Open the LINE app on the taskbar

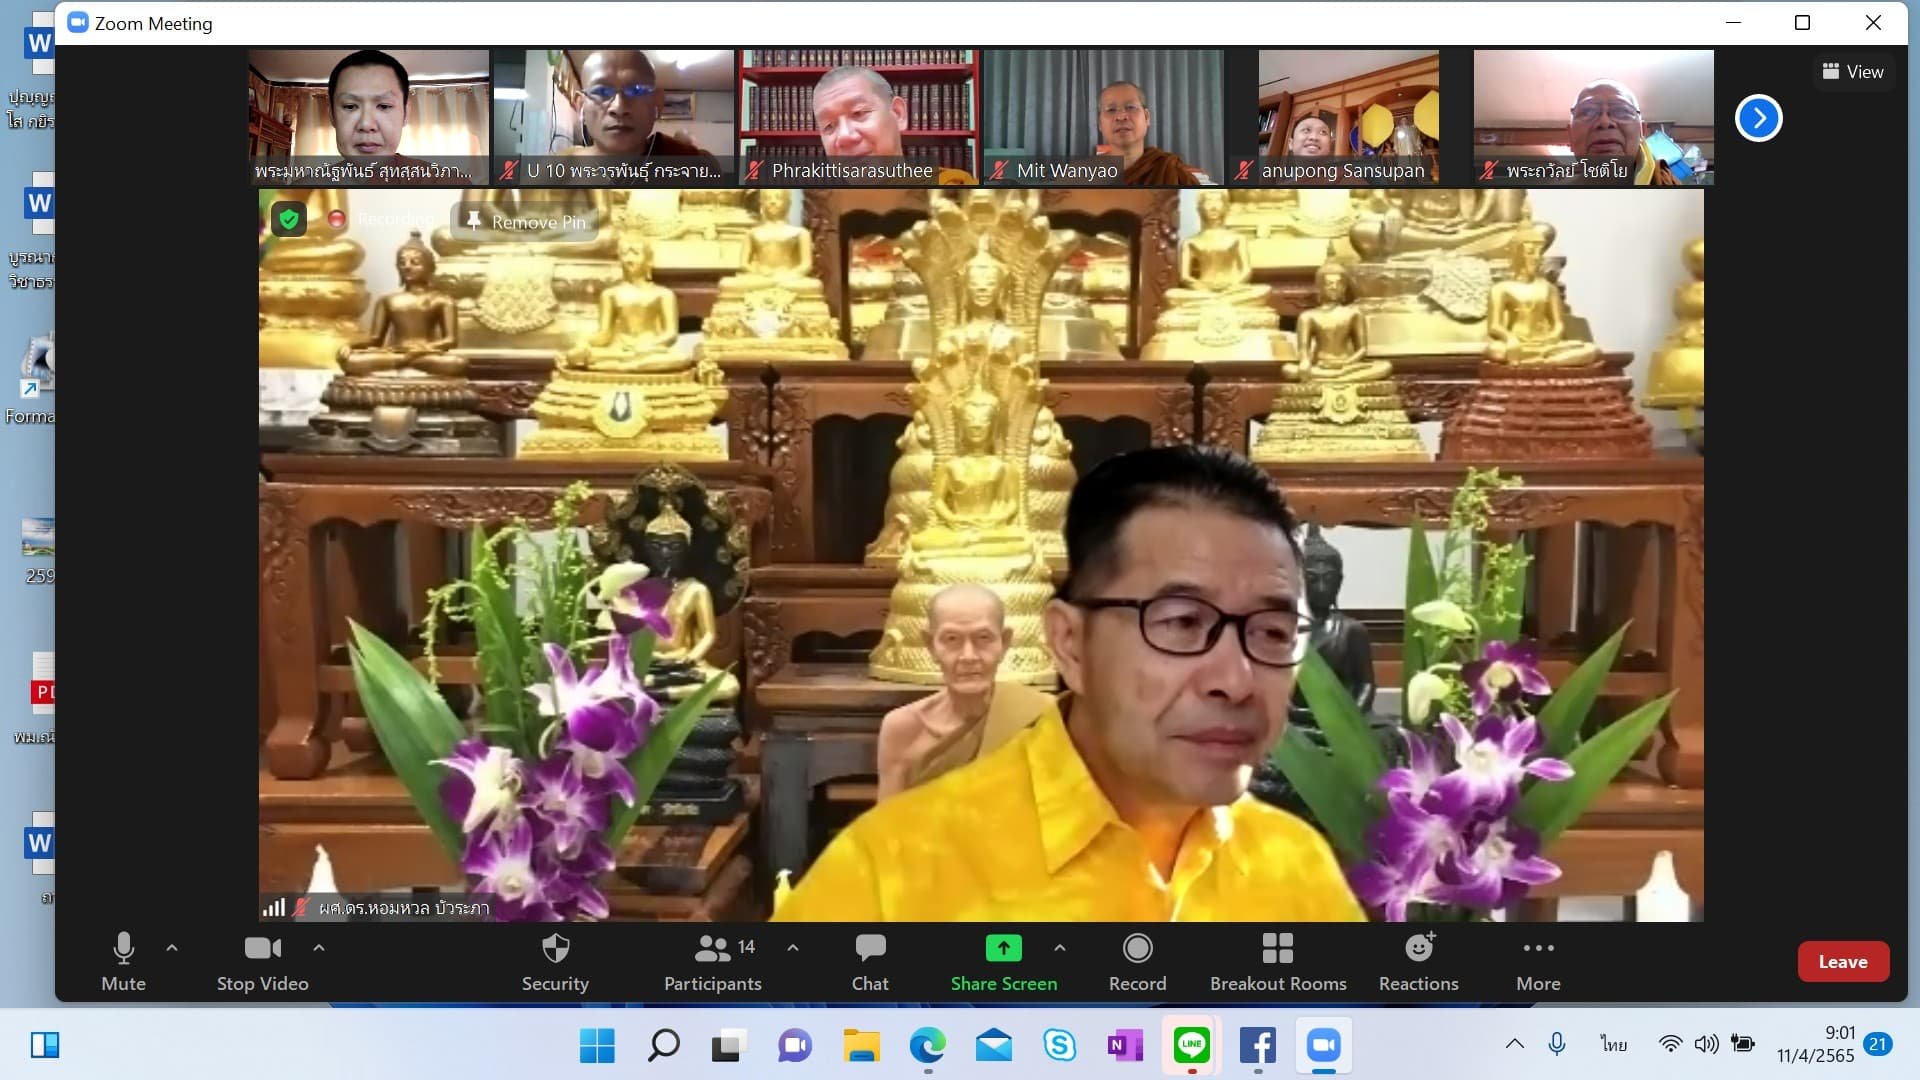point(1191,1046)
